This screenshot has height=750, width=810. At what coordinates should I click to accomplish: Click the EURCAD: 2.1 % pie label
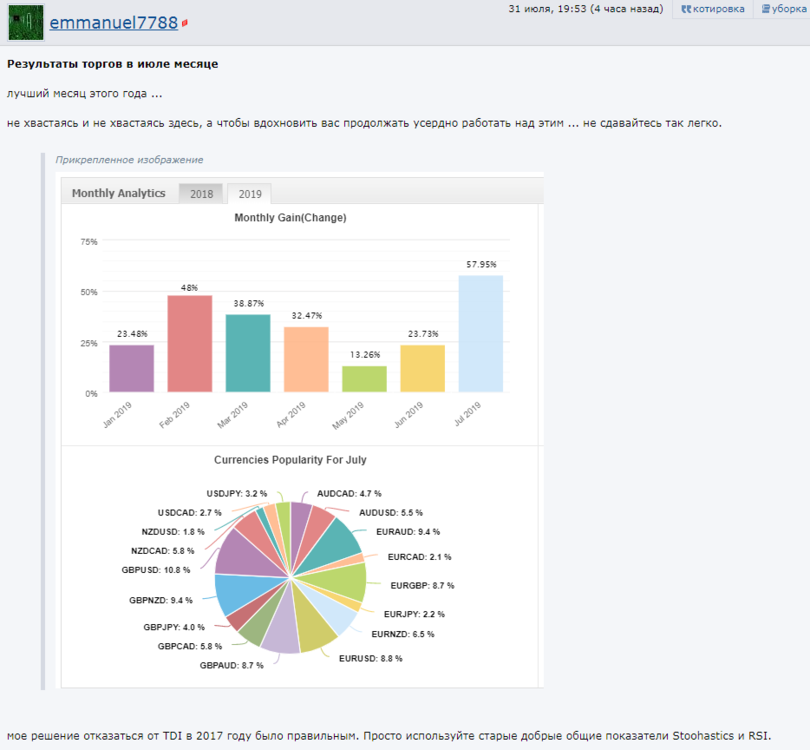[419, 557]
